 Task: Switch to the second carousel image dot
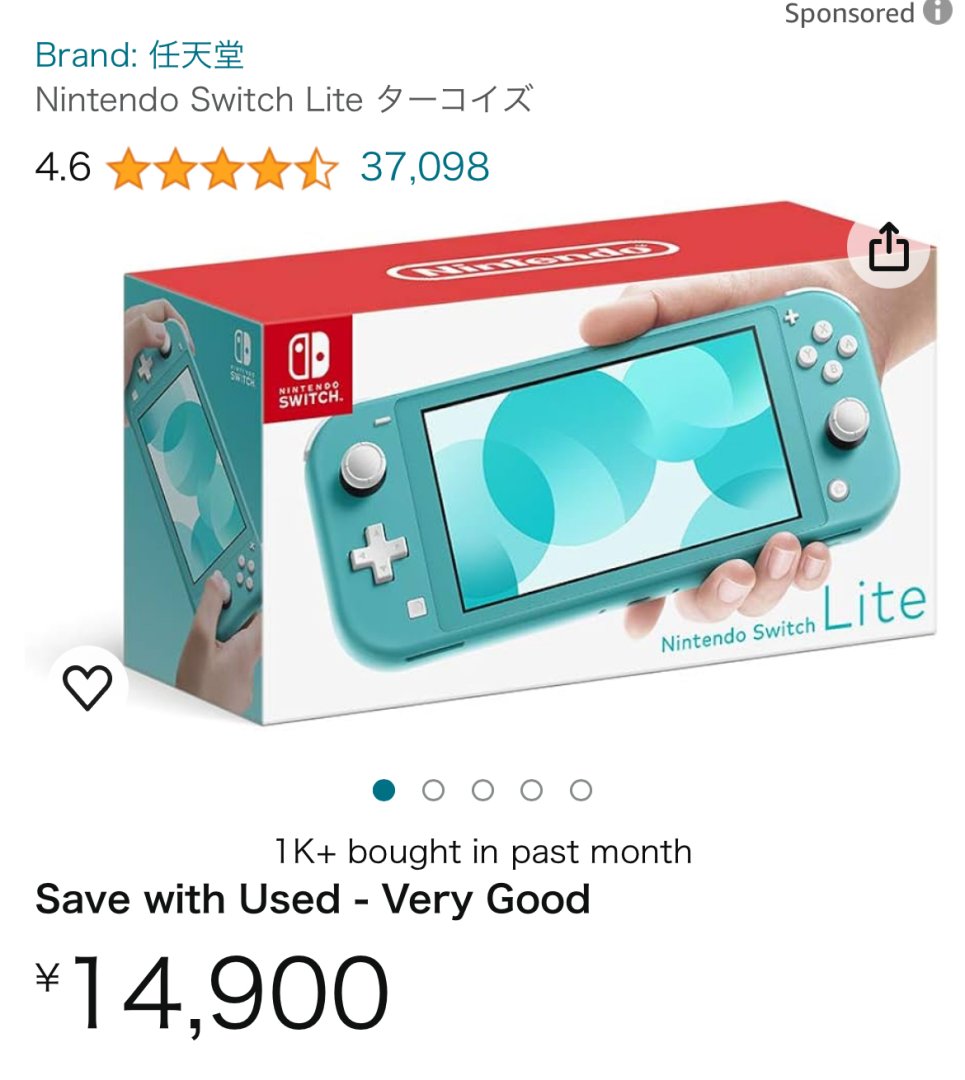click(433, 791)
